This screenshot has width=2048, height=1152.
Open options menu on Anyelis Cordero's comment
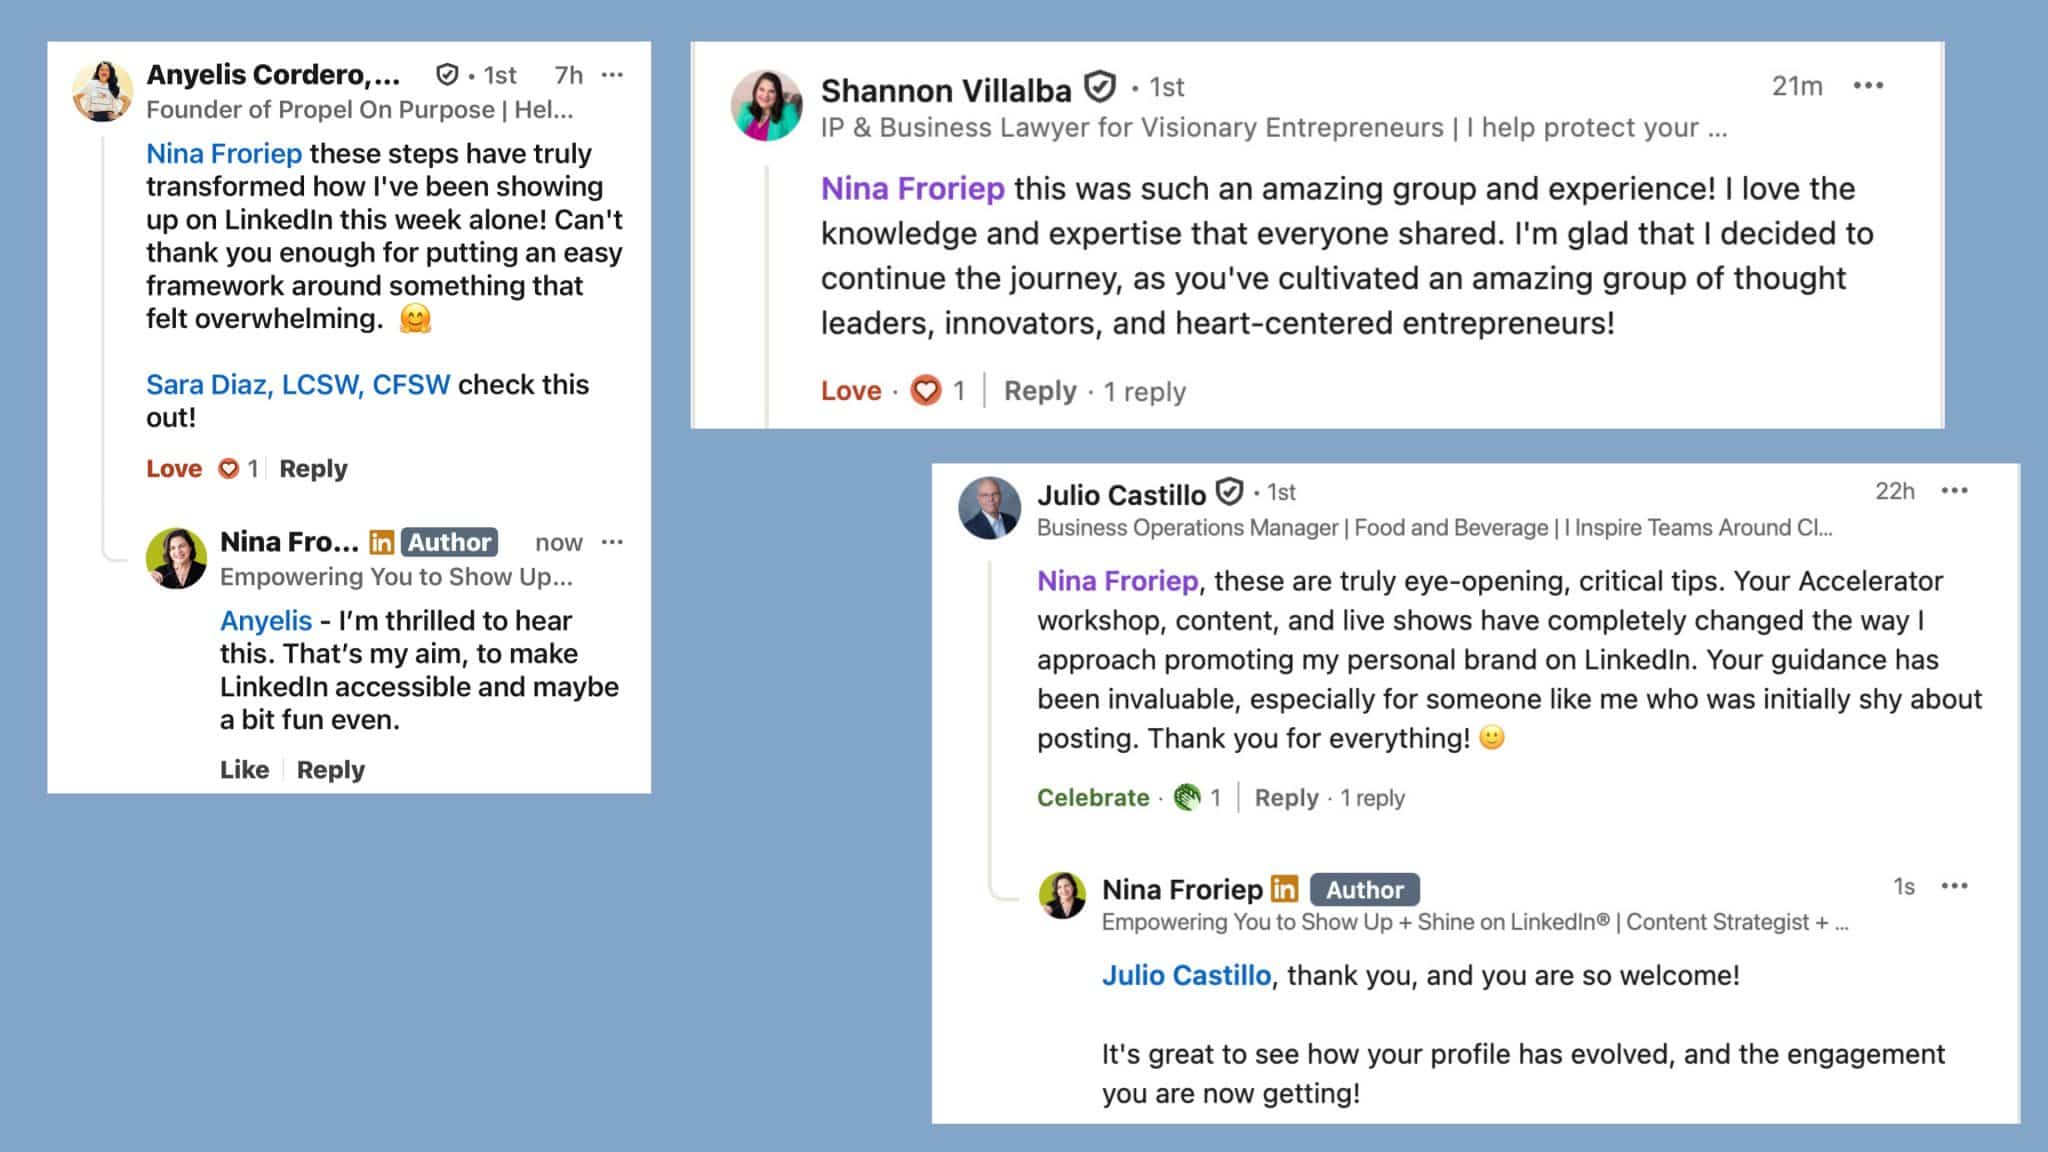[x=612, y=75]
